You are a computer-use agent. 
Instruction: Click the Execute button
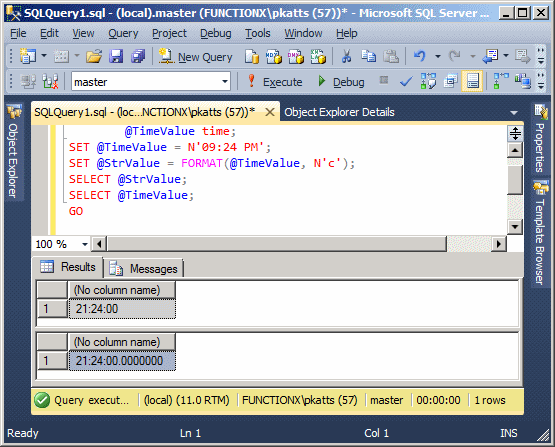[275, 82]
